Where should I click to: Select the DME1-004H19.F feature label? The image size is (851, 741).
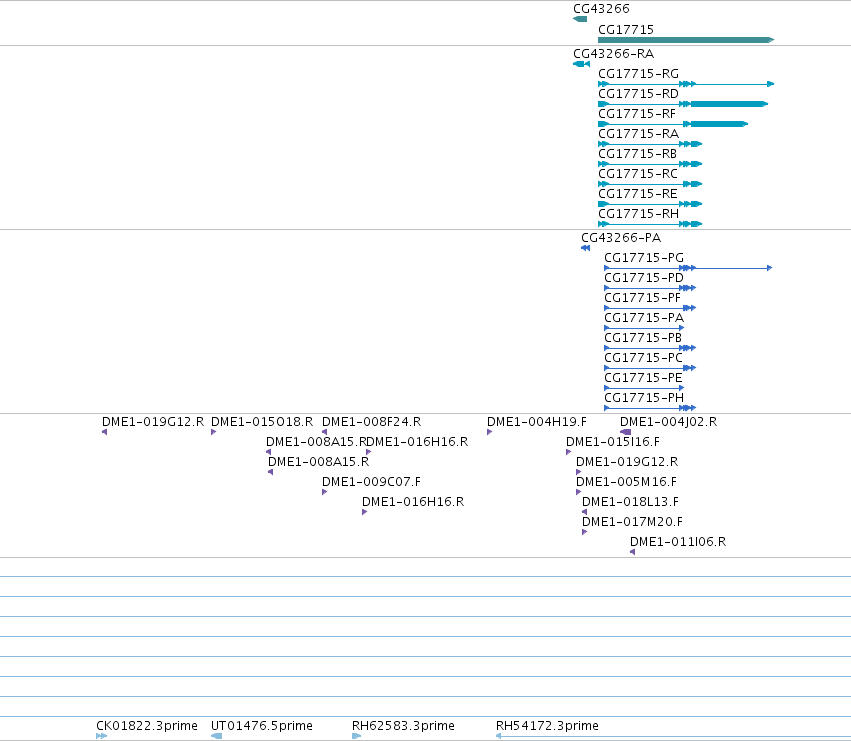point(537,422)
